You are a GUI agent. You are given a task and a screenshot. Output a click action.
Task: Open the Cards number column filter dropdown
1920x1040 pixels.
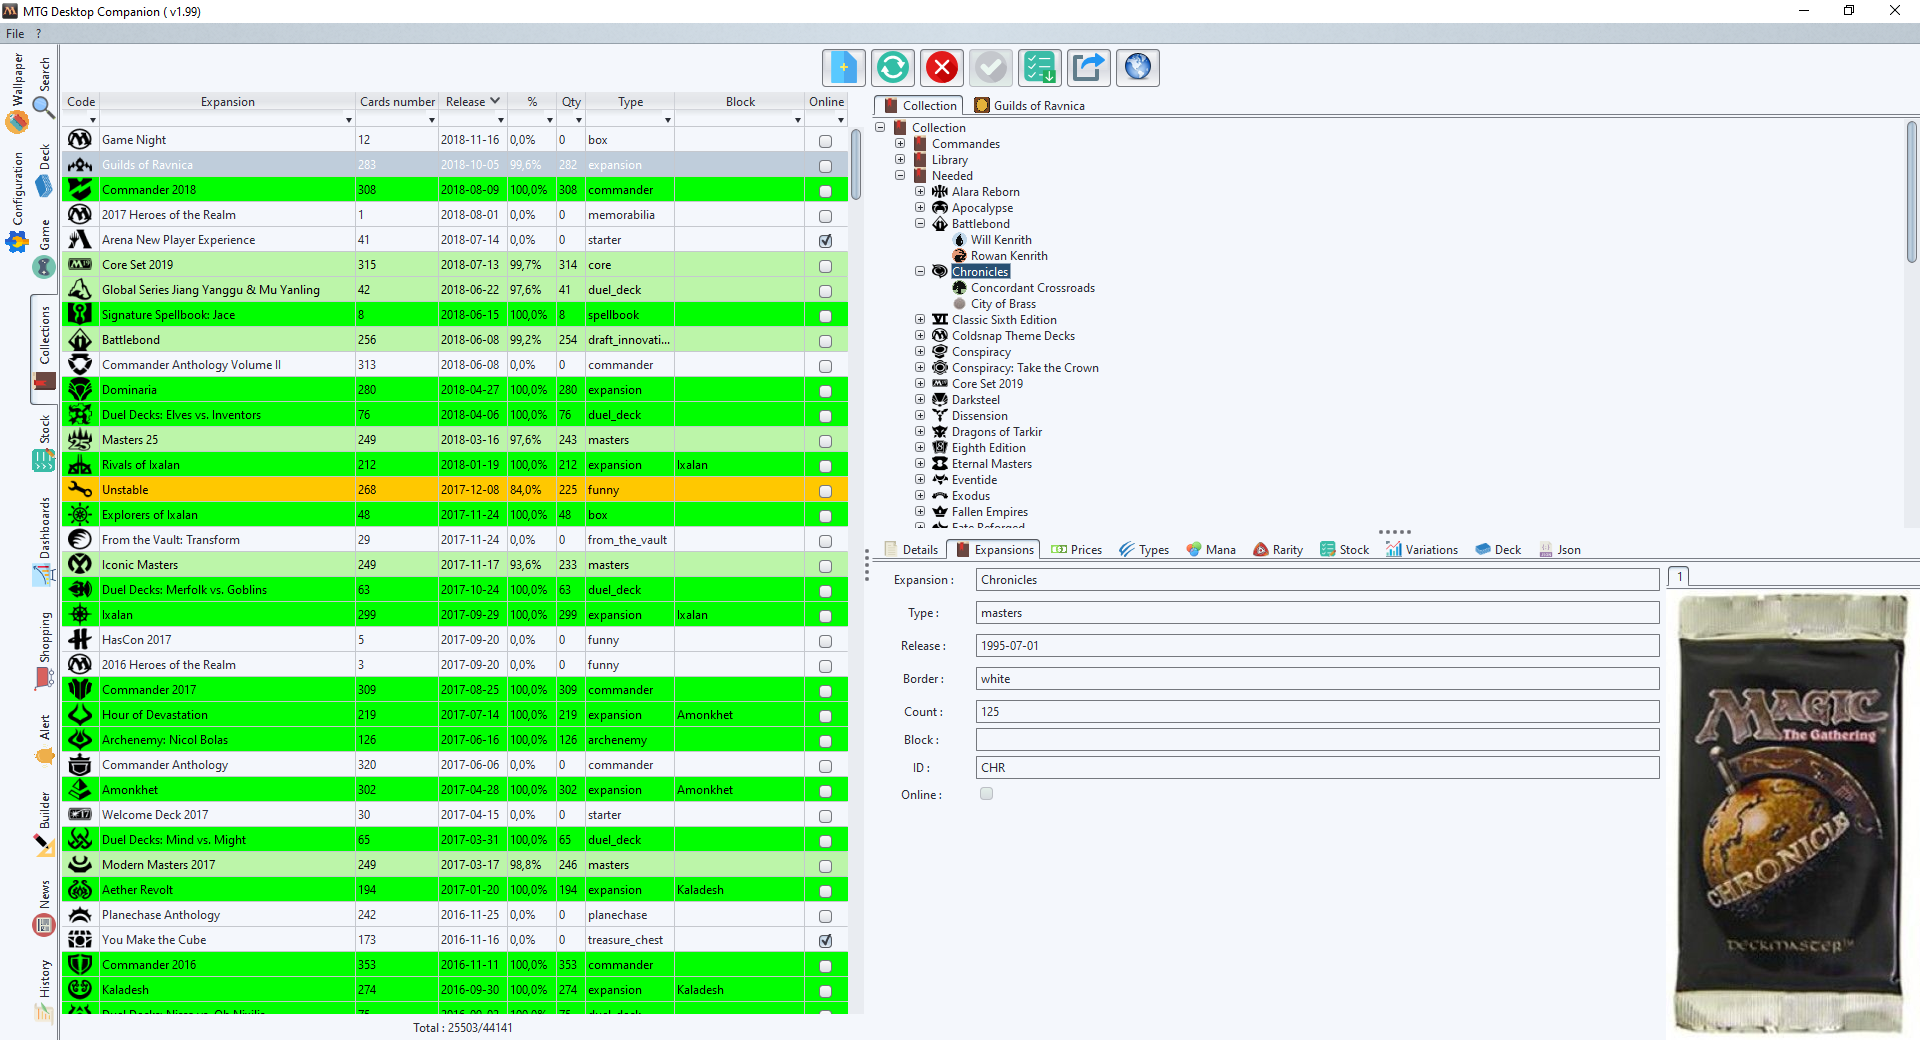click(x=432, y=120)
